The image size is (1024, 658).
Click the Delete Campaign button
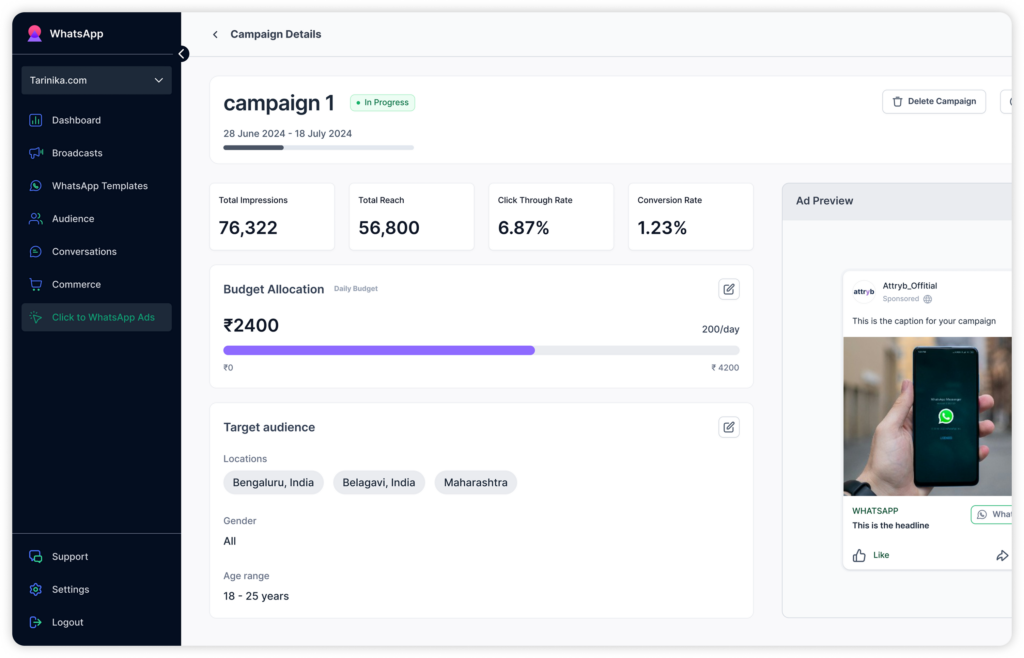point(934,102)
